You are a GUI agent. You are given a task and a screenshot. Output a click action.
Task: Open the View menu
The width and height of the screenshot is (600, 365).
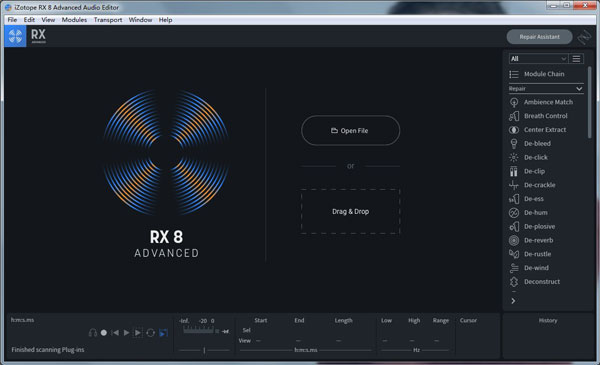click(x=48, y=20)
